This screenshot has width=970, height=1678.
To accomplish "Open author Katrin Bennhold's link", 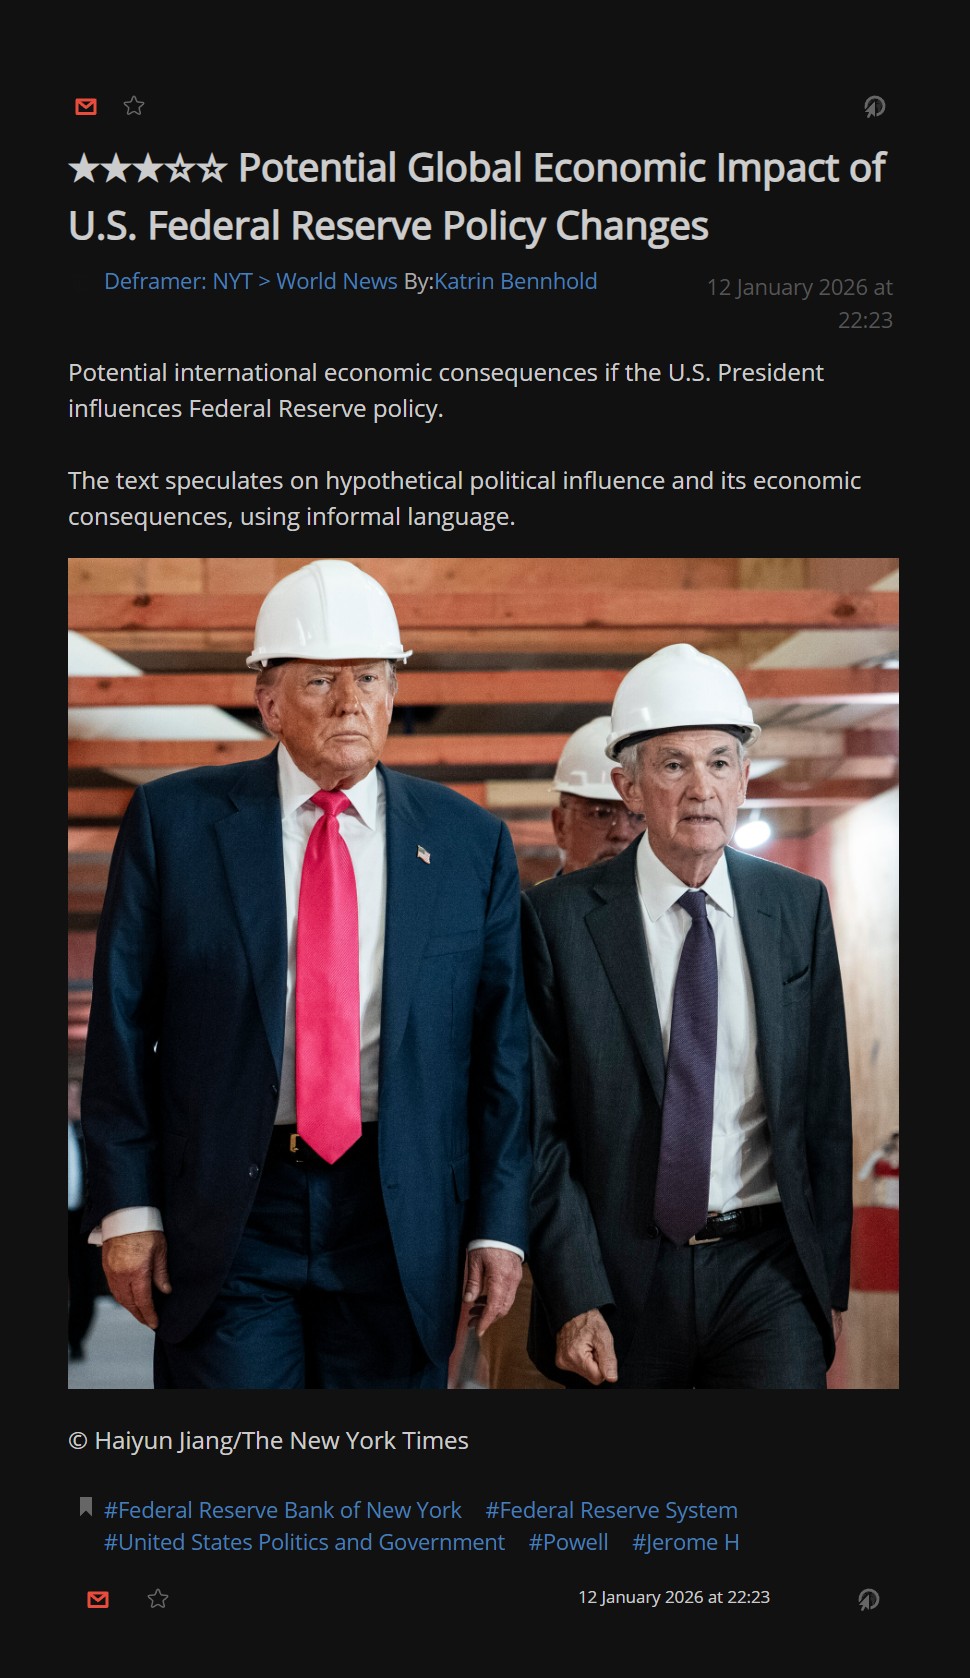I will coord(515,282).
